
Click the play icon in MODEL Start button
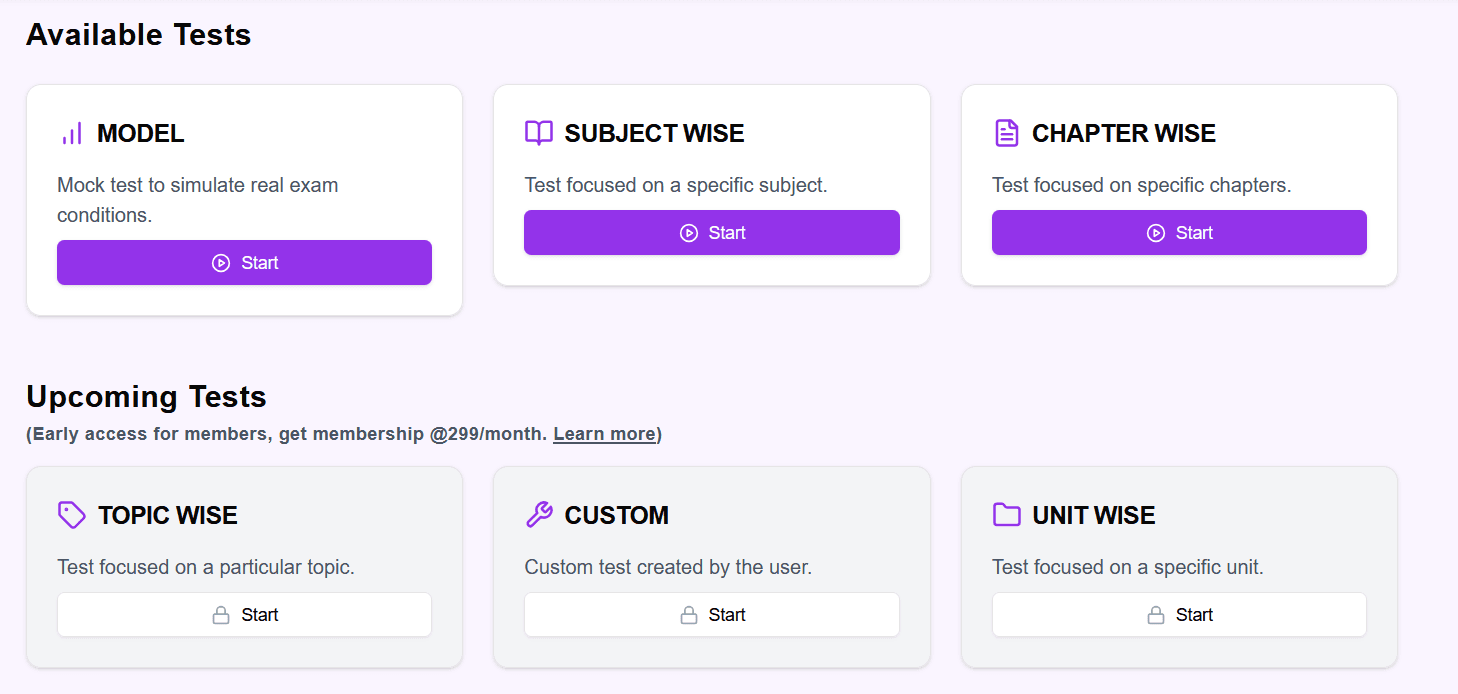coord(221,263)
